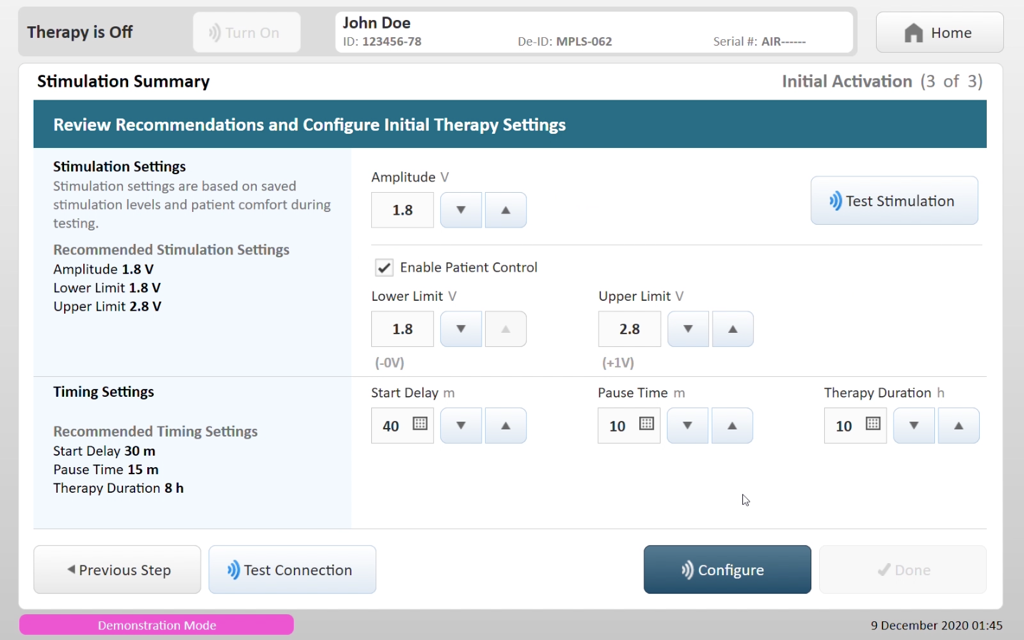Click the disabled Lower Limit increase arrow
The image size is (1024, 640).
[505, 329]
